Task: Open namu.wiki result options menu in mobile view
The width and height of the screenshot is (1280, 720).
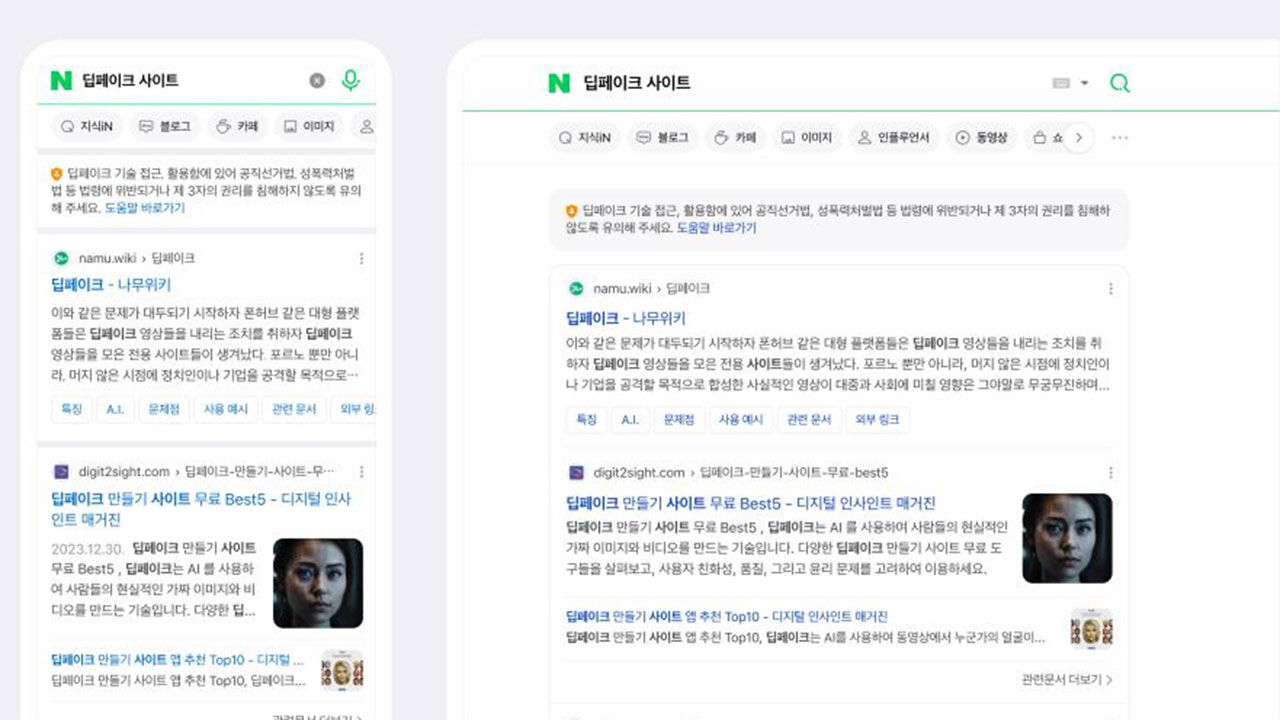Action: point(361,258)
